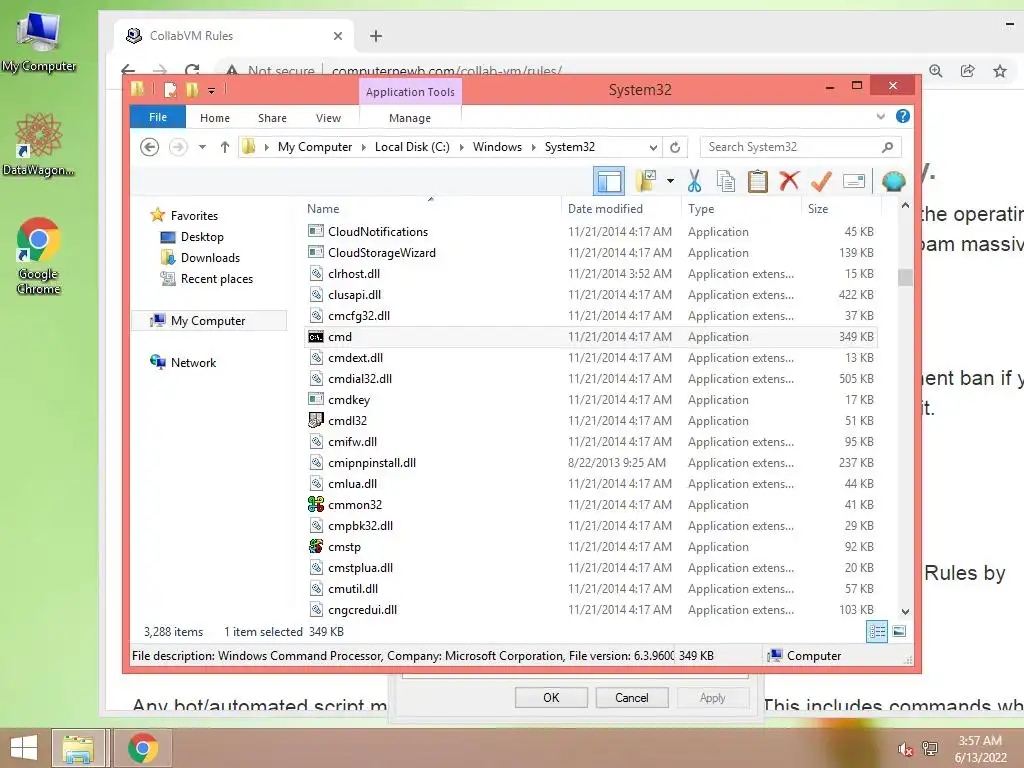
Task: Click the Chrome new tab plus button
Action: [x=376, y=36]
